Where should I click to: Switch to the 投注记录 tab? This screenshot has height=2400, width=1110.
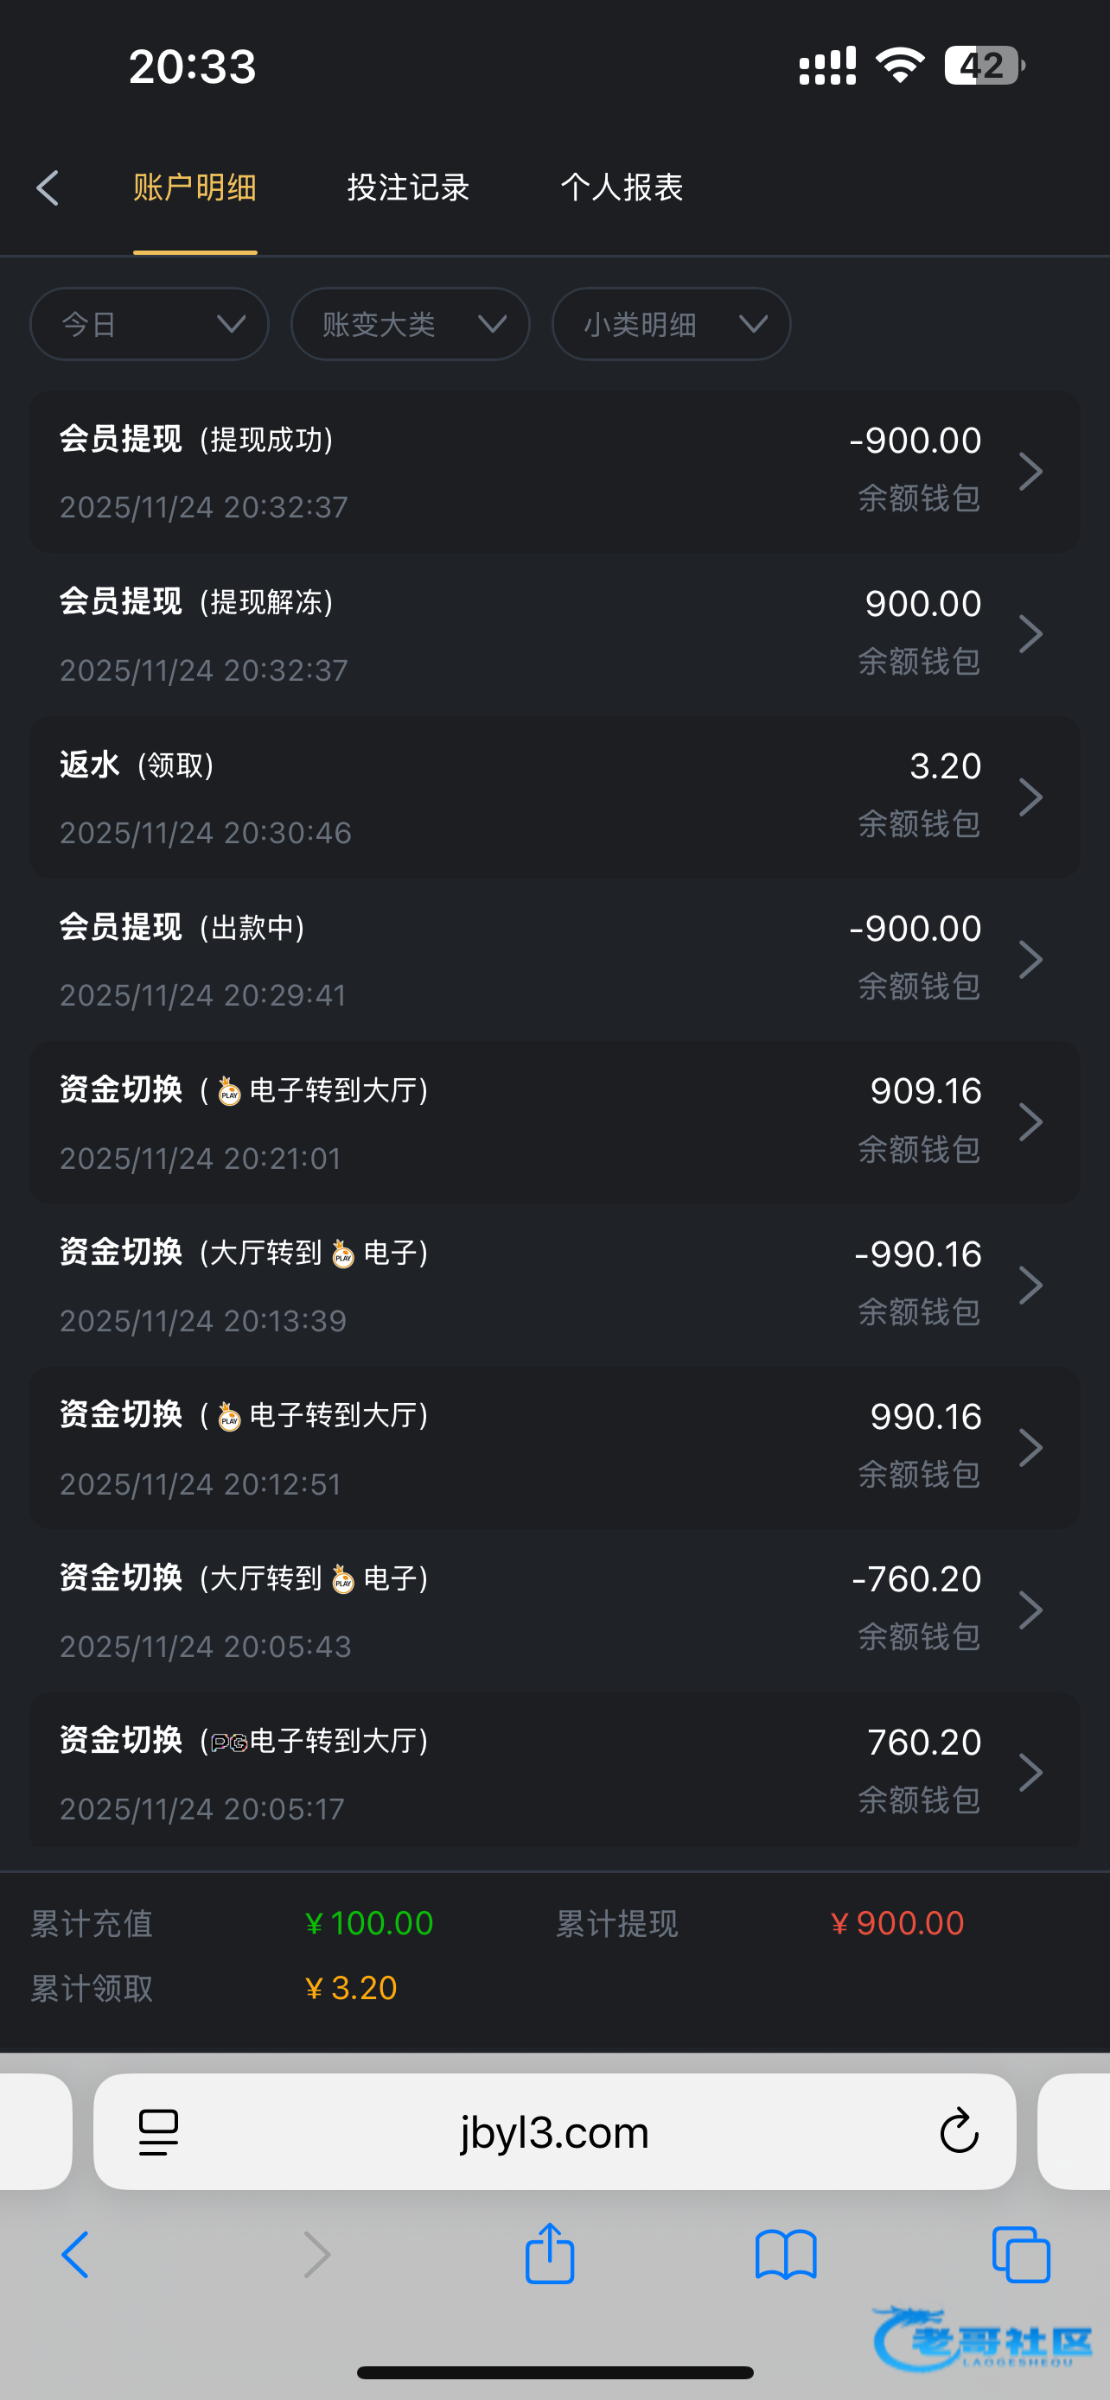tap(408, 188)
